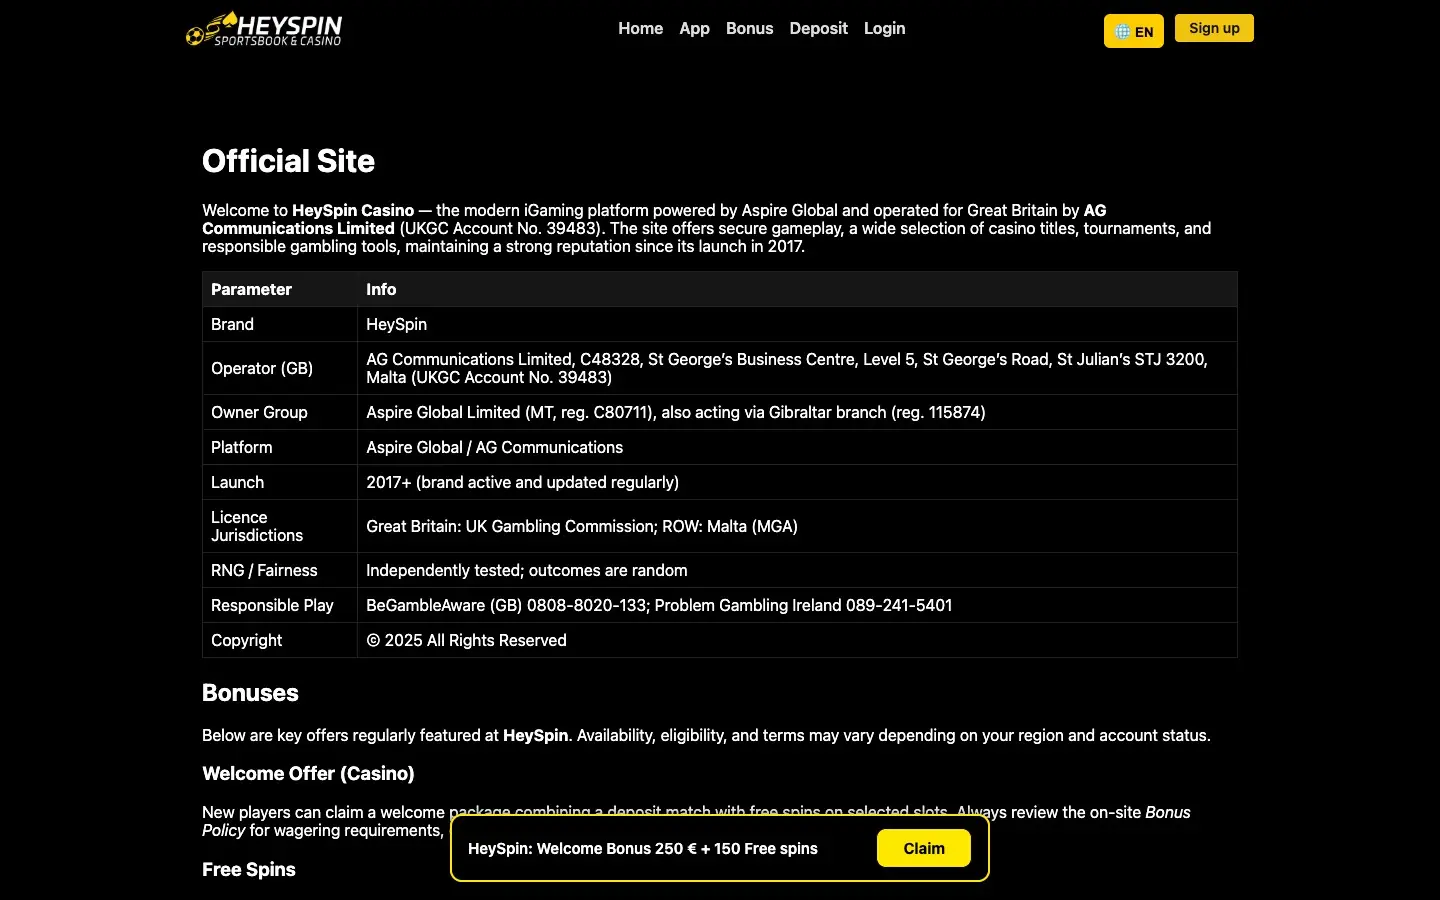The image size is (1440, 900).
Task: Claim the HeySpin welcome bonus
Action: [924, 848]
